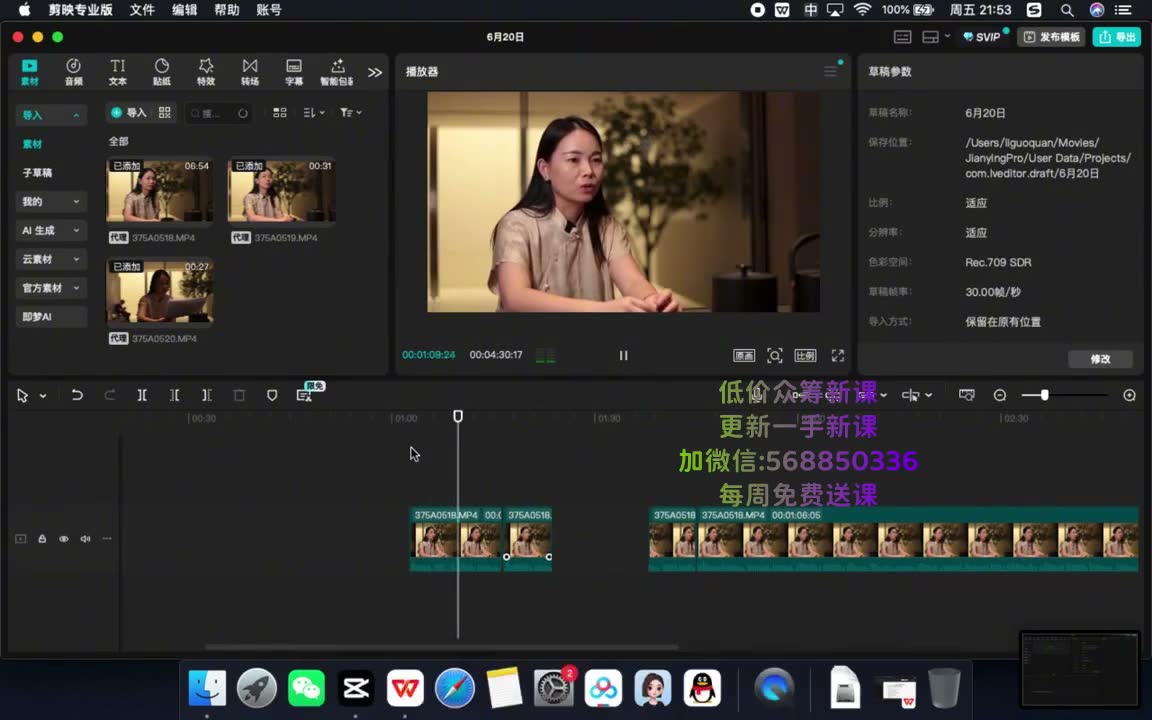Viewport: 1152px width, 720px height.
Task: Click the 导入 import button
Action: tap(129, 112)
